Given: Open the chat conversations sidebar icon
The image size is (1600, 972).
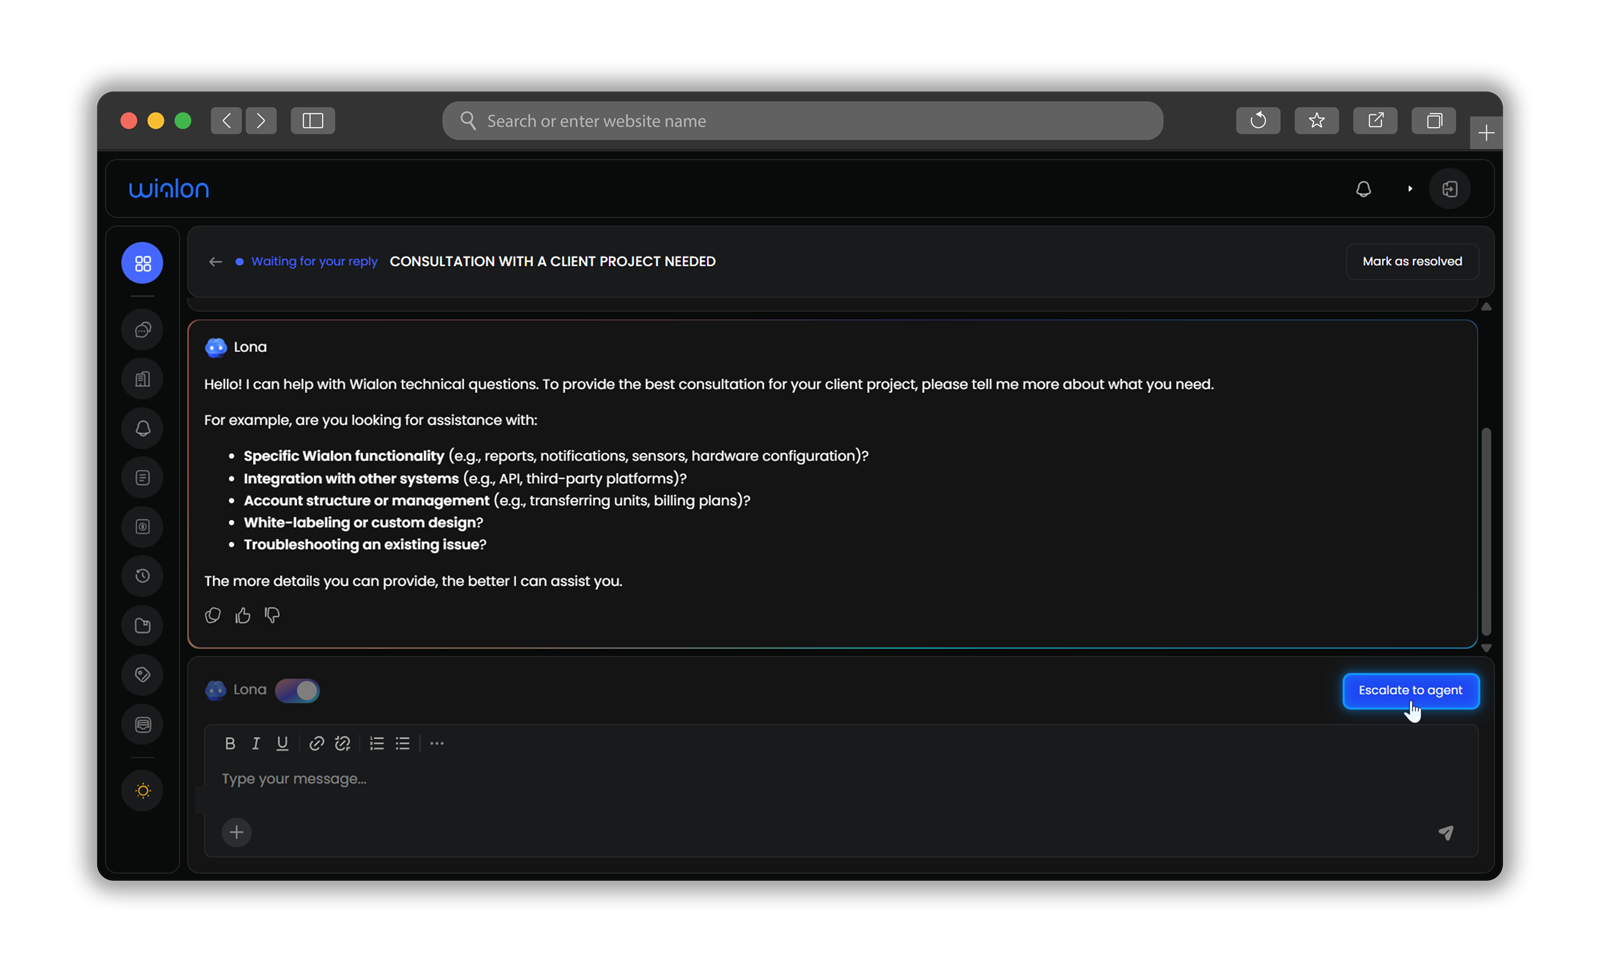Looking at the screenshot, I should (142, 330).
